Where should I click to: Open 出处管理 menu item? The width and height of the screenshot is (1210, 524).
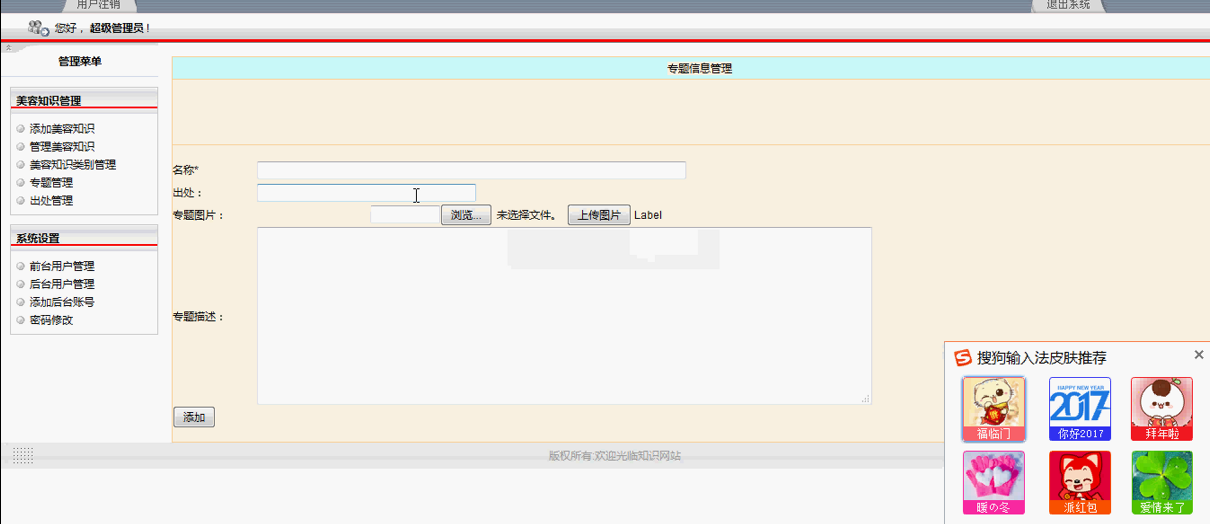[x=51, y=201]
